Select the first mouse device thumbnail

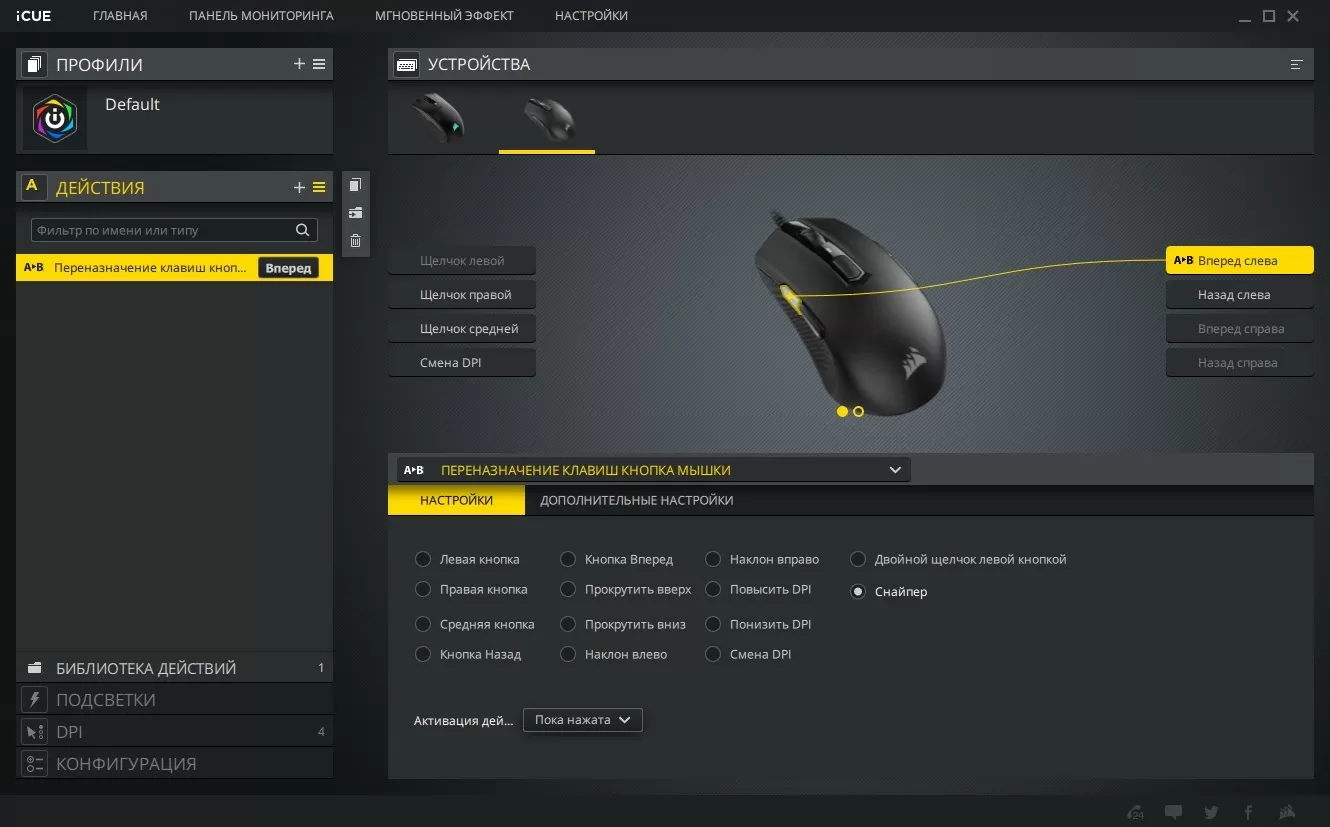pos(438,118)
